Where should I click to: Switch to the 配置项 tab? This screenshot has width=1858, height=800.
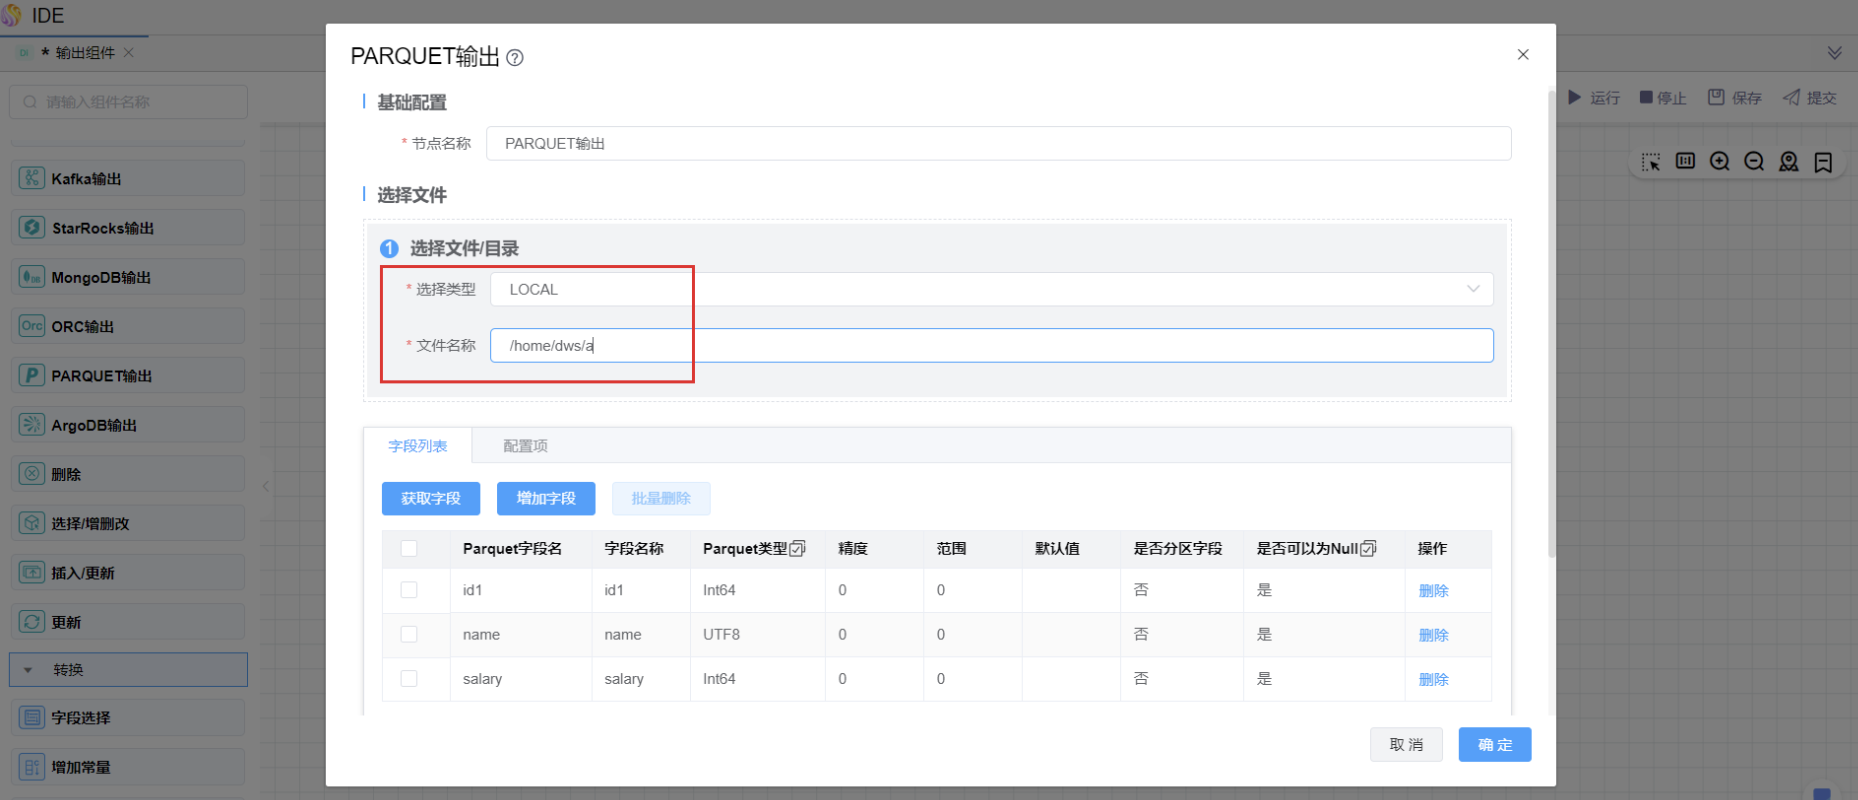(525, 446)
